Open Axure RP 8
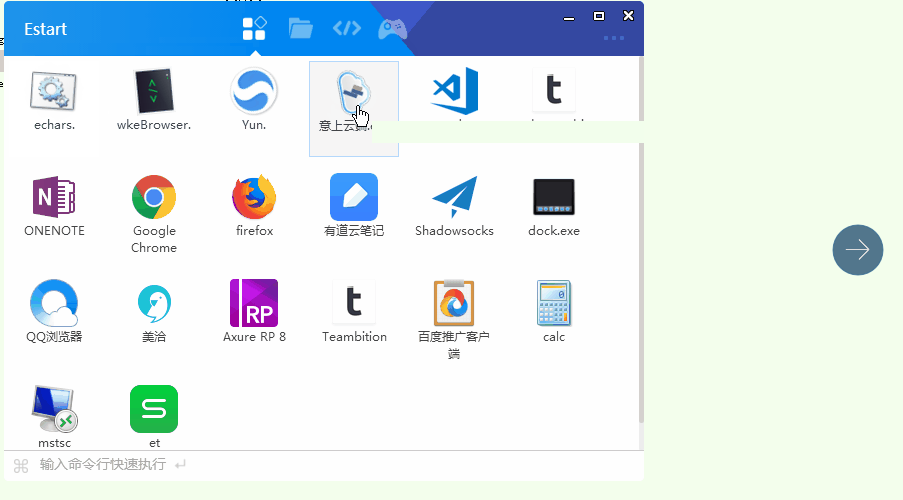 click(x=254, y=303)
